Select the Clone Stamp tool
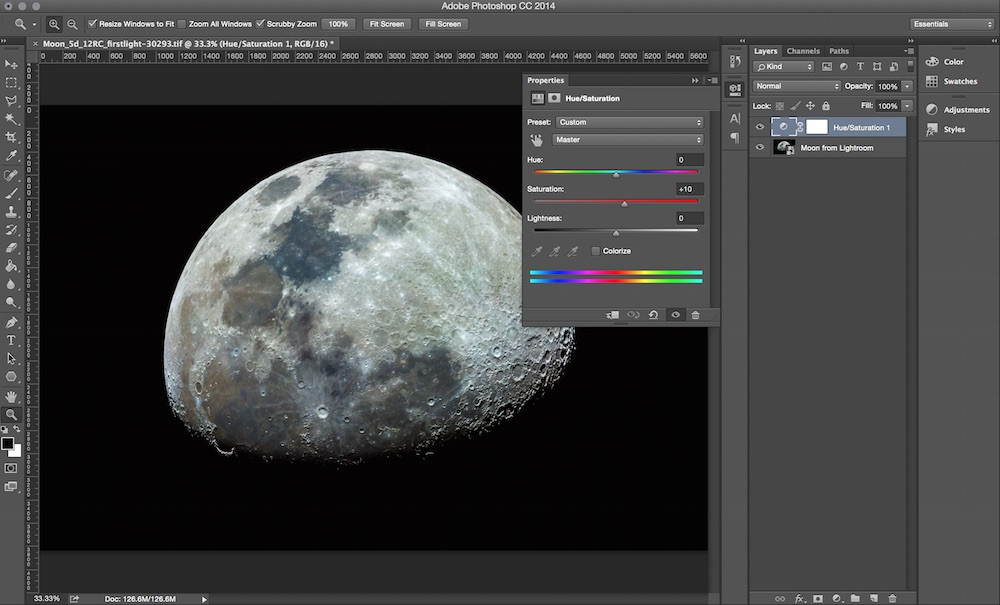The height and width of the screenshot is (605, 1000). pyautogui.click(x=11, y=212)
